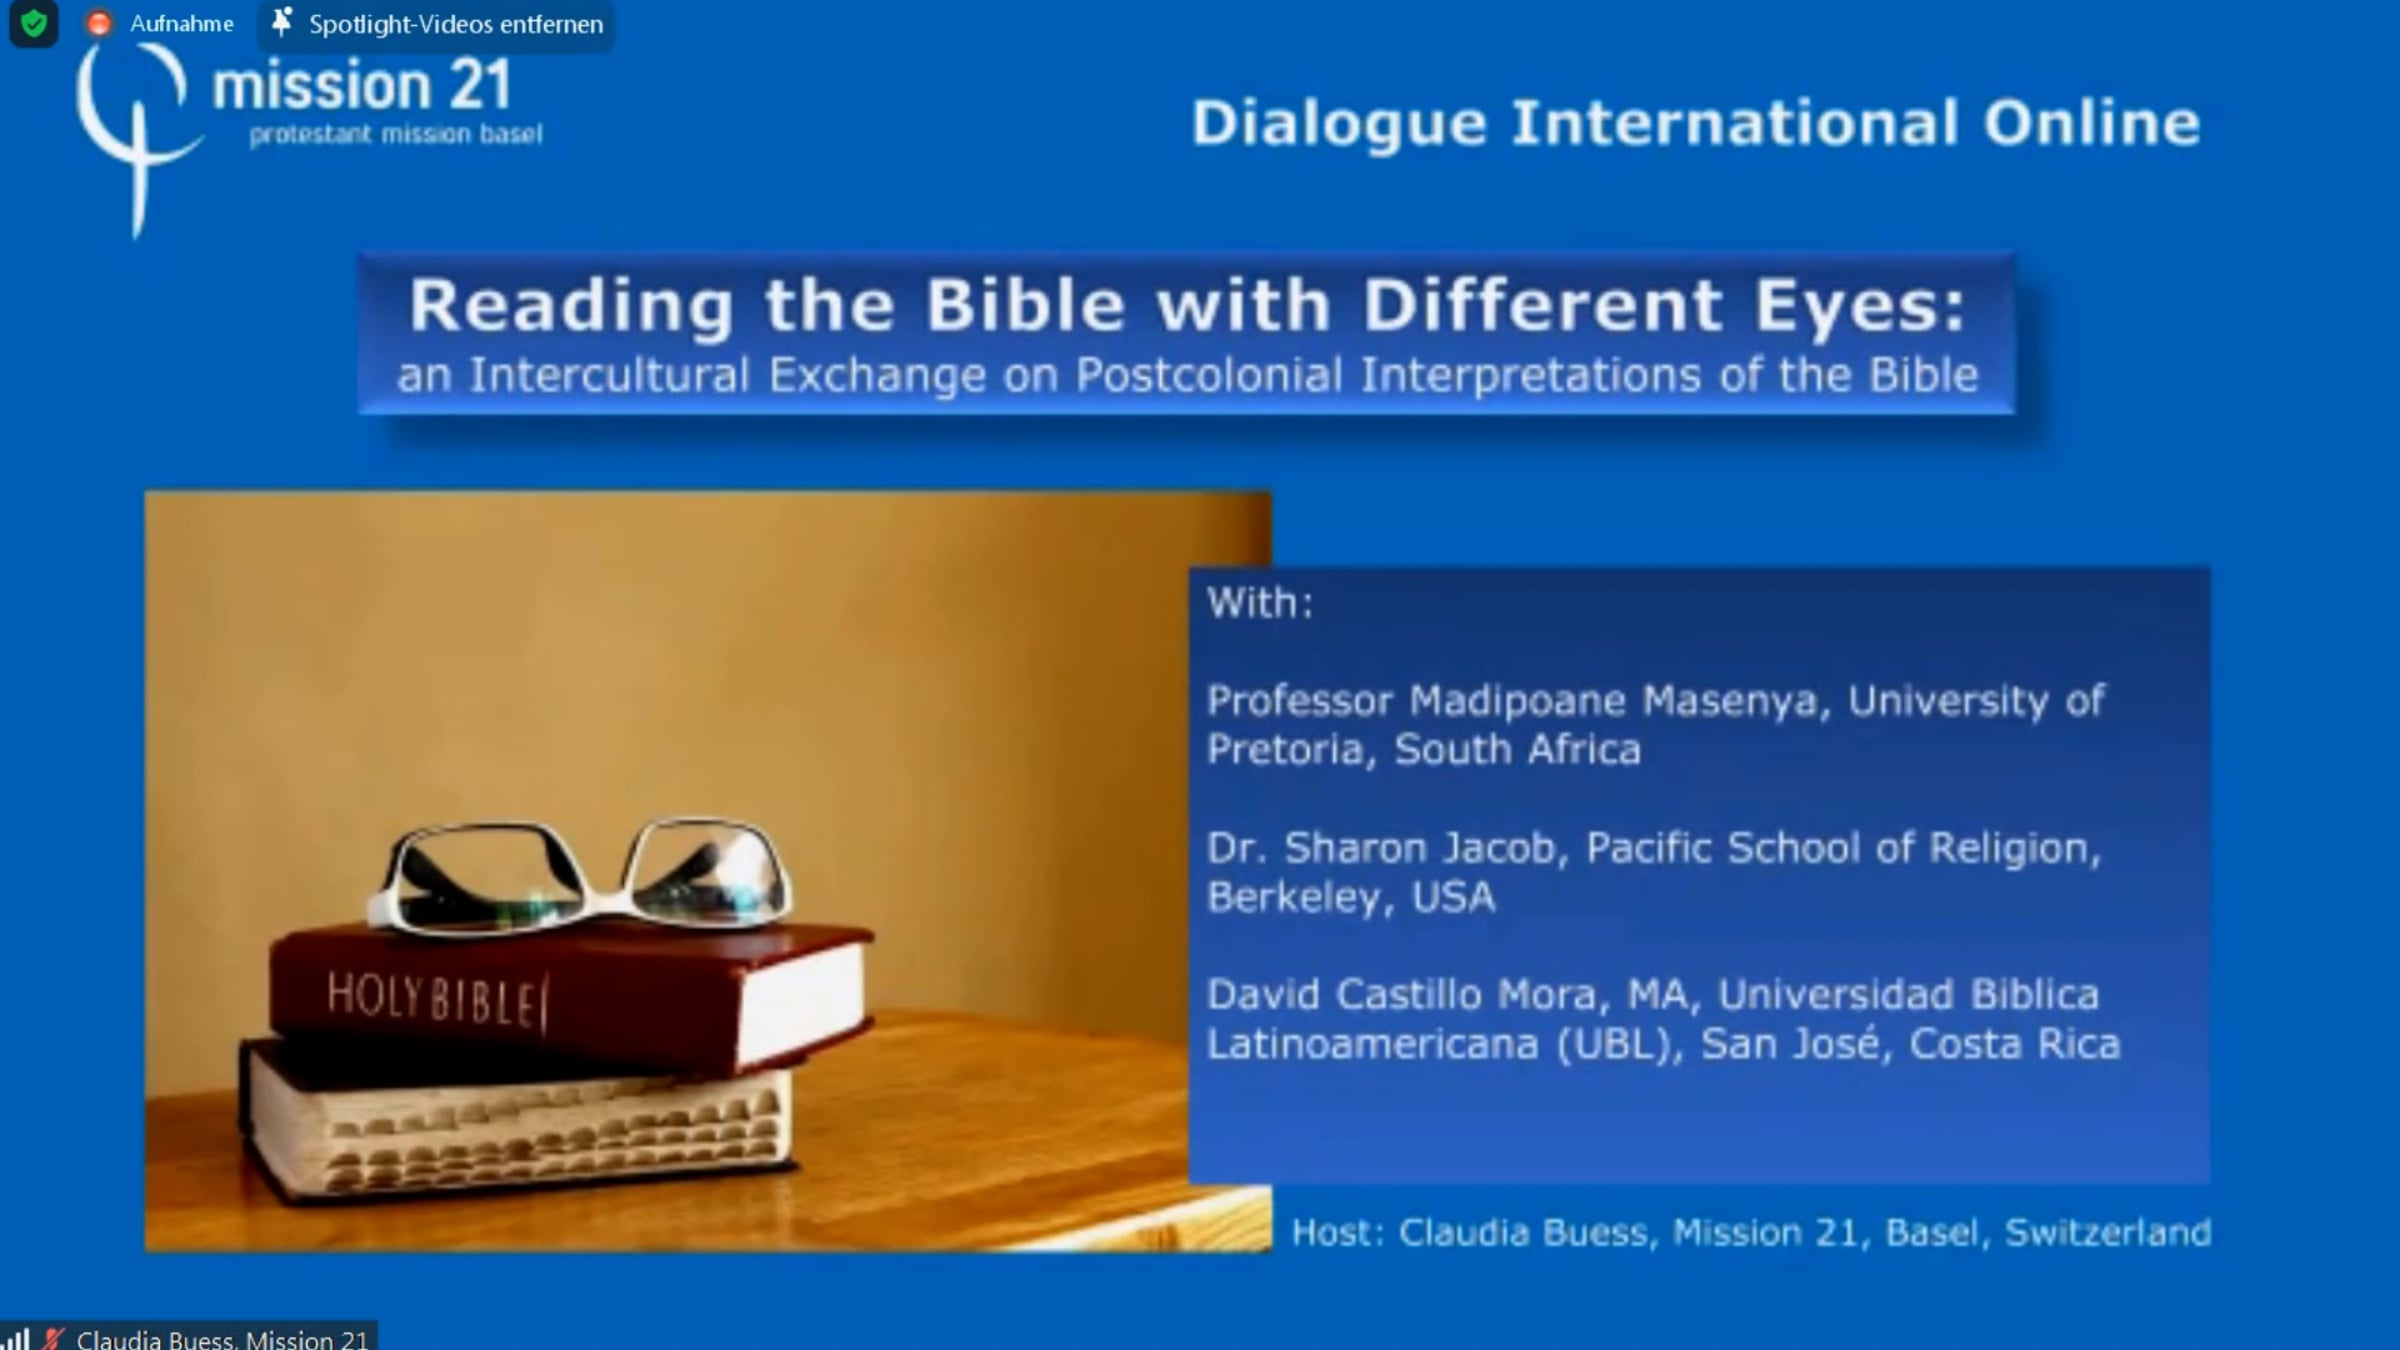This screenshot has width=2400, height=1350.
Task: Click the Intercultural Exchange subtitle line
Action: (x=1186, y=376)
